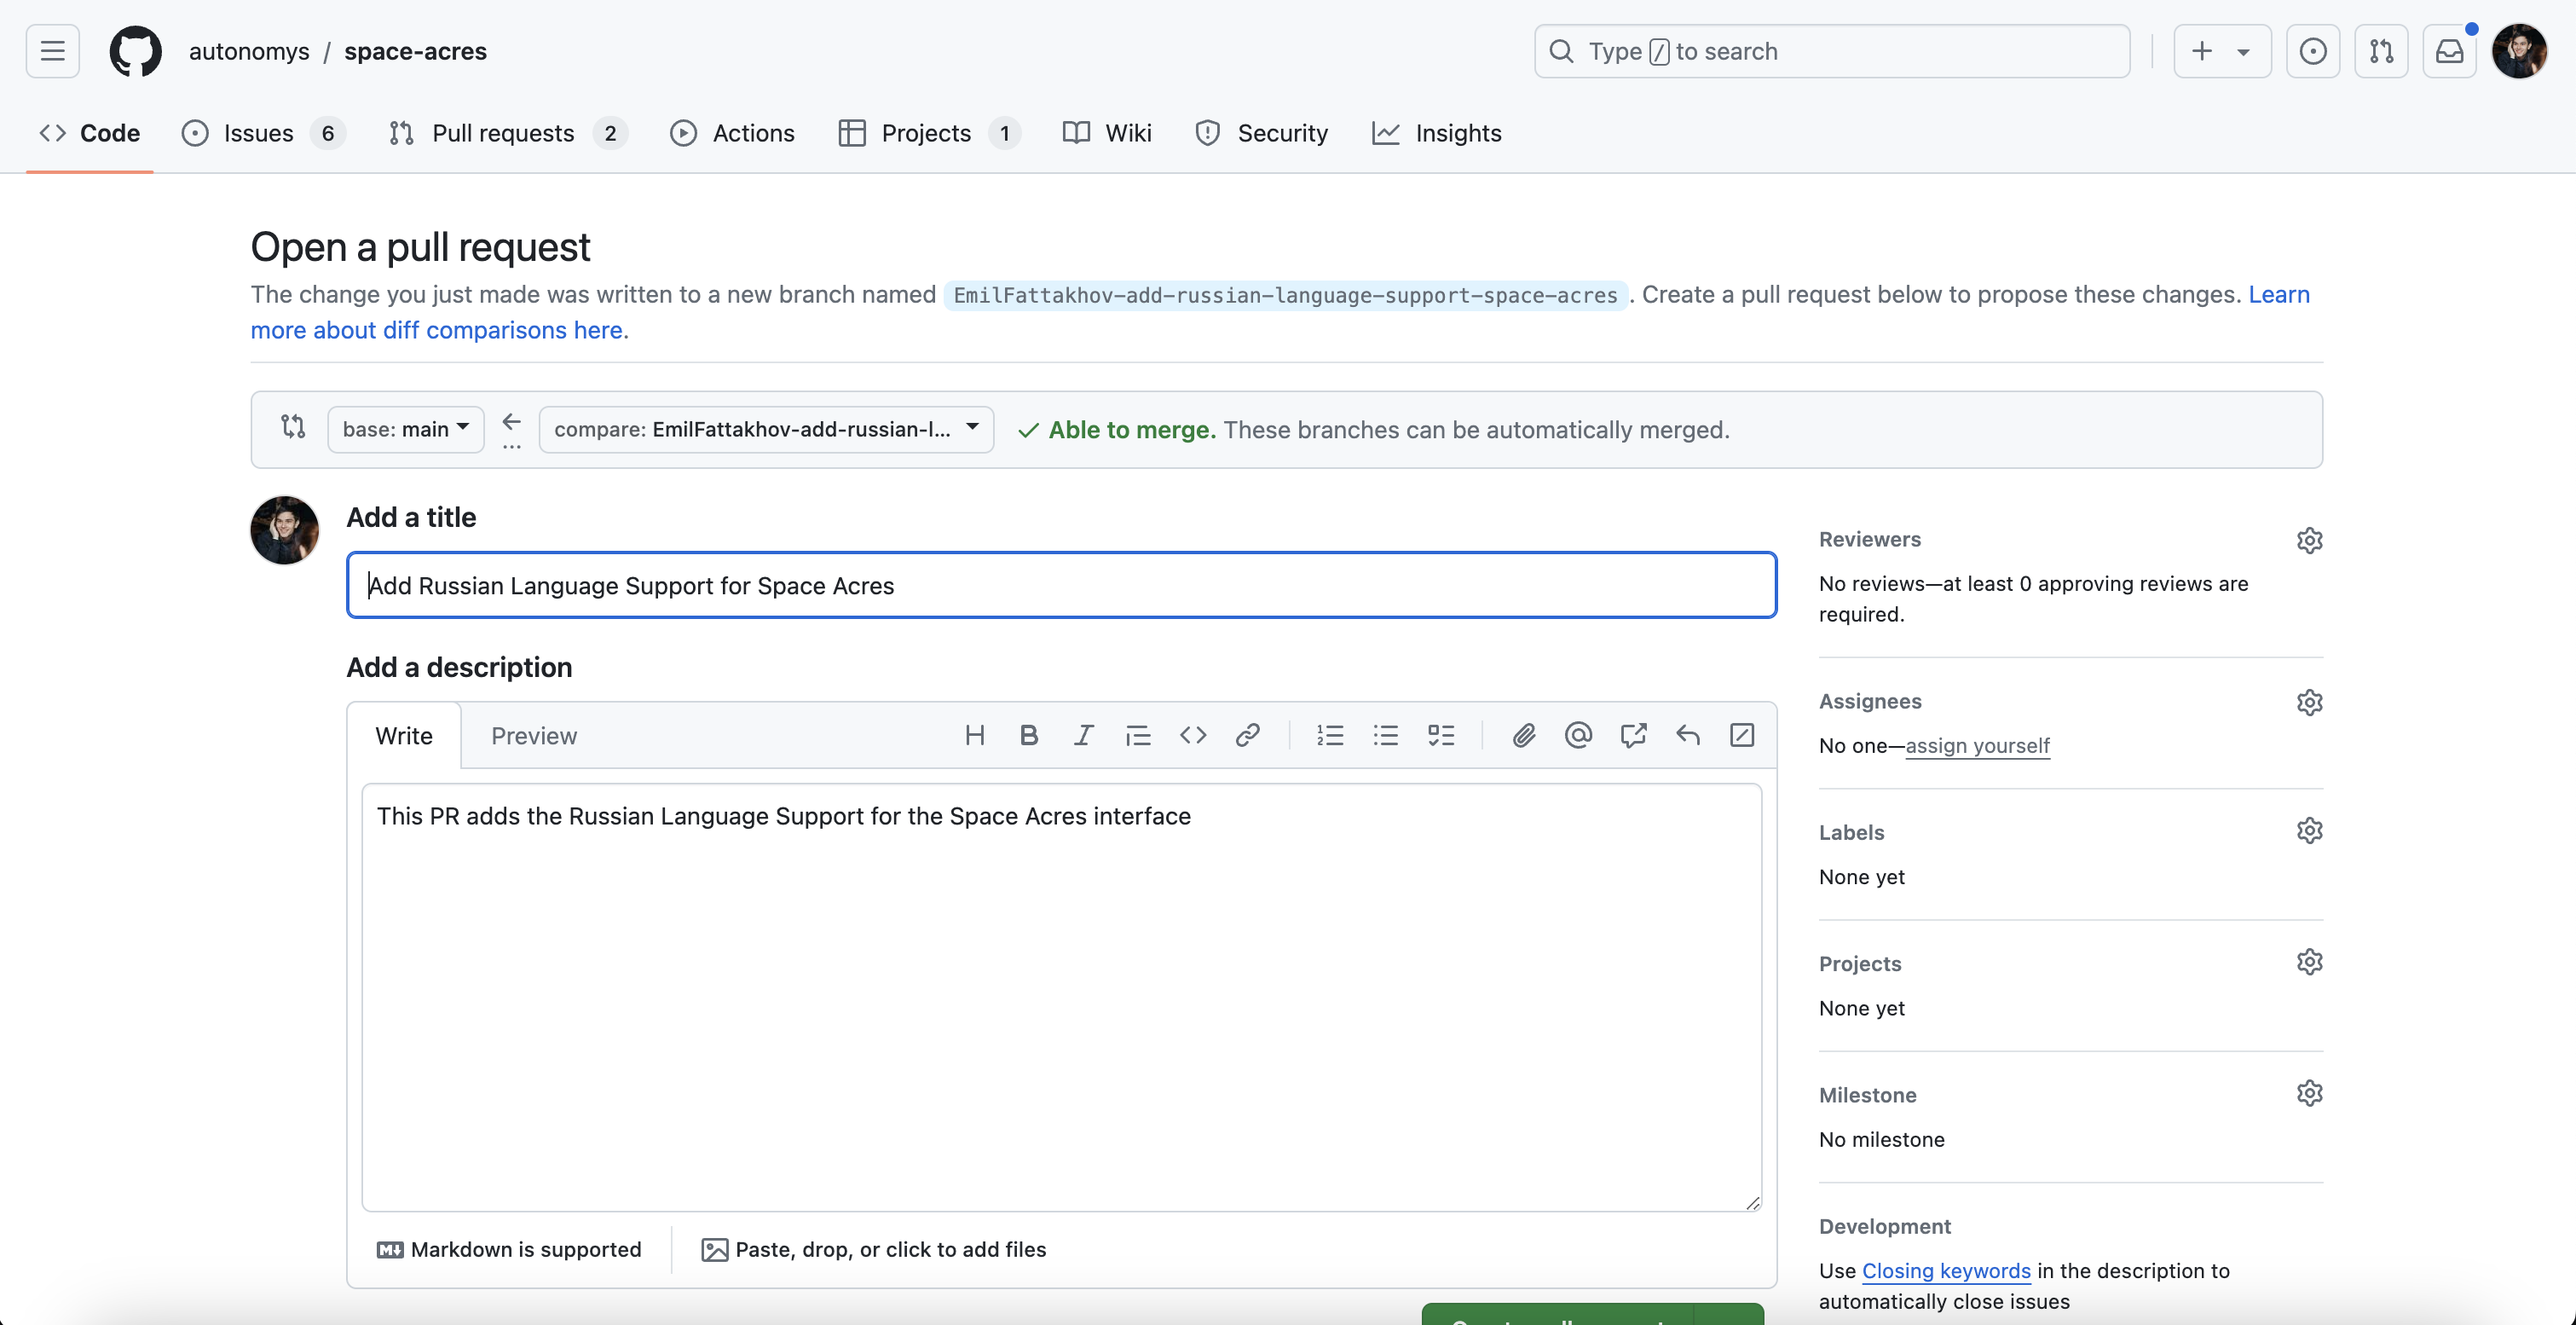
Task: Open the Pull requests tab
Action: click(503, 133)
